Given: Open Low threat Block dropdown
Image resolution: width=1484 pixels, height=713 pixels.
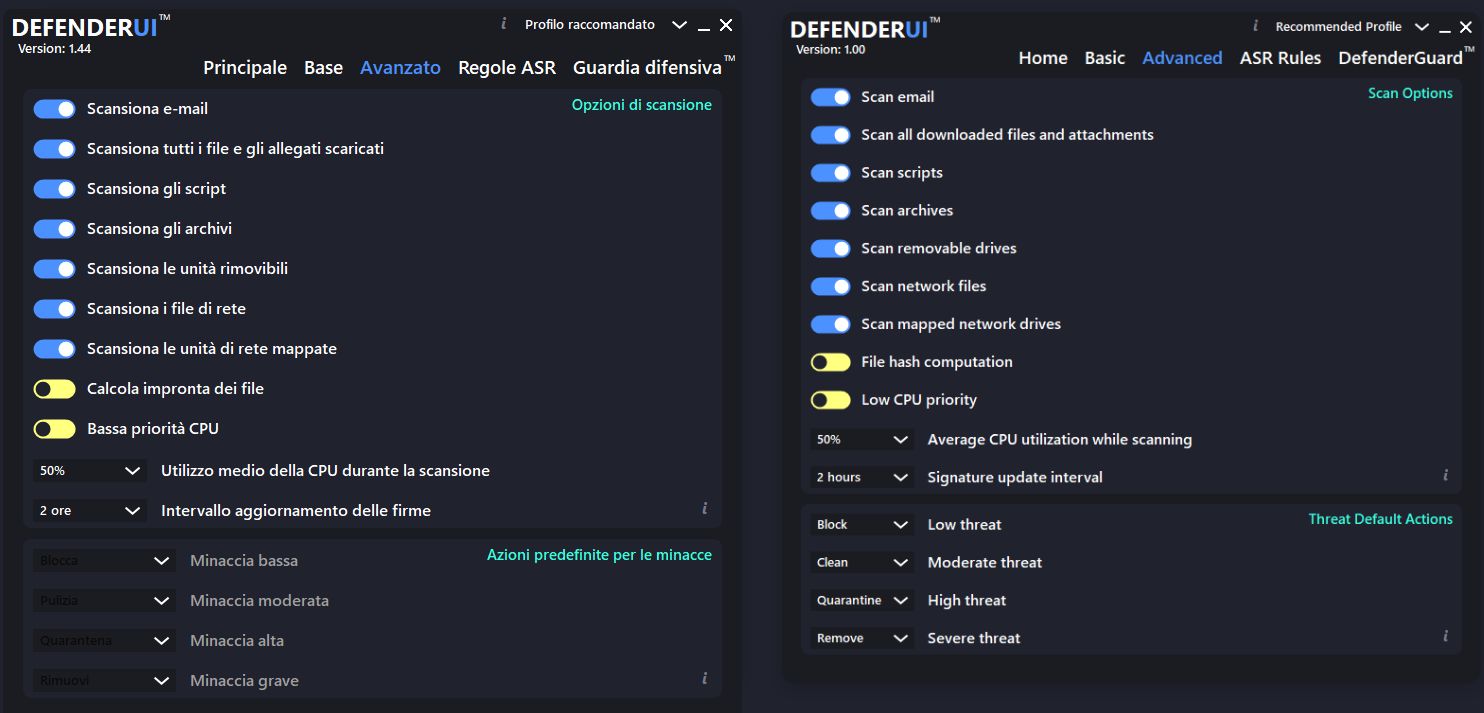Looking at the screenshot, I should click(x=862, y=524).
